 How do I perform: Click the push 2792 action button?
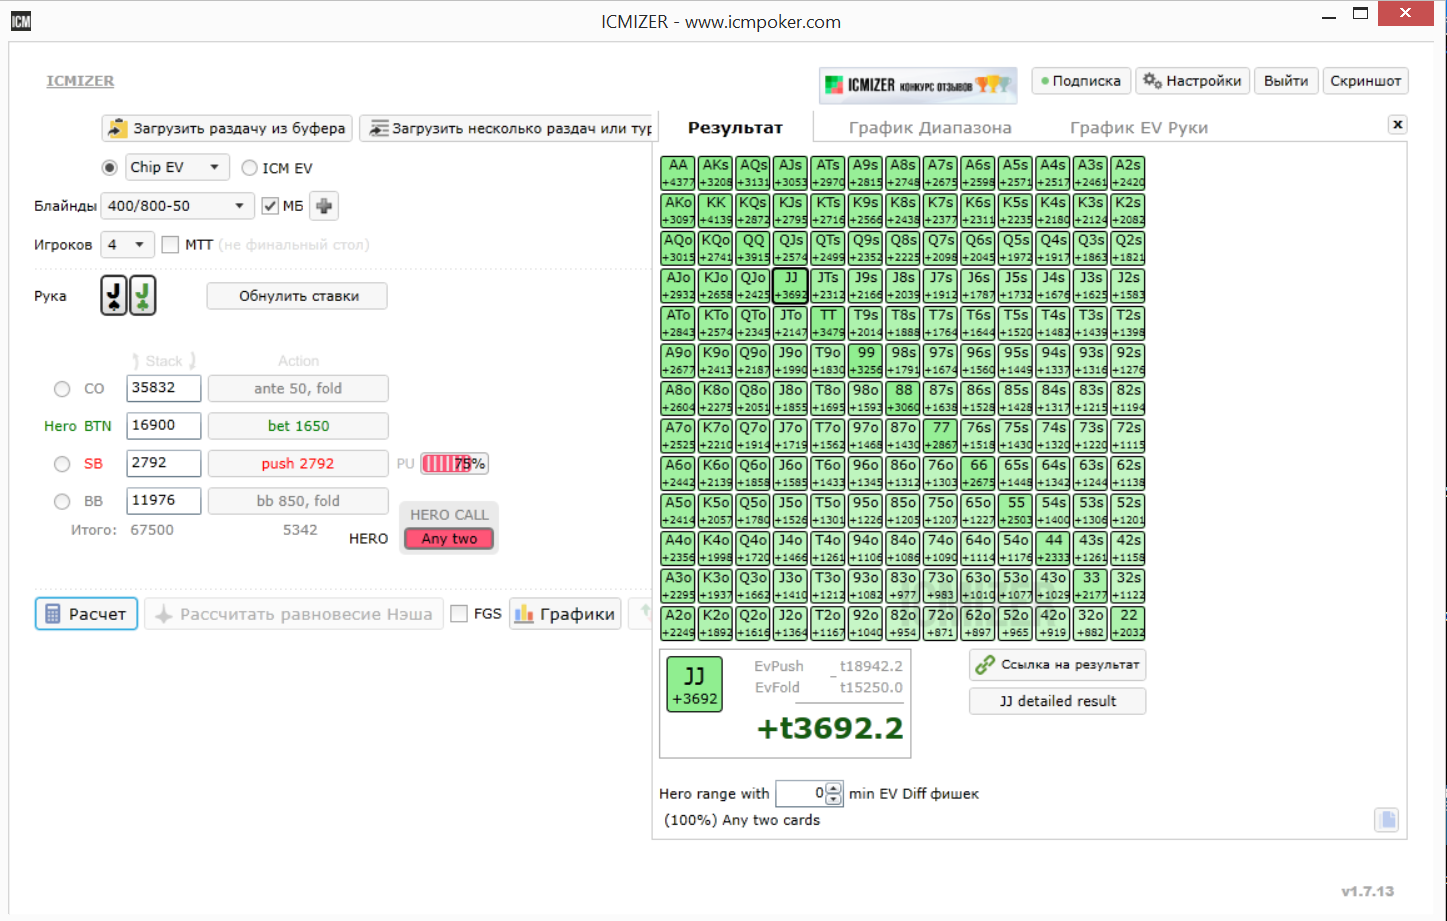click(298, 464)
